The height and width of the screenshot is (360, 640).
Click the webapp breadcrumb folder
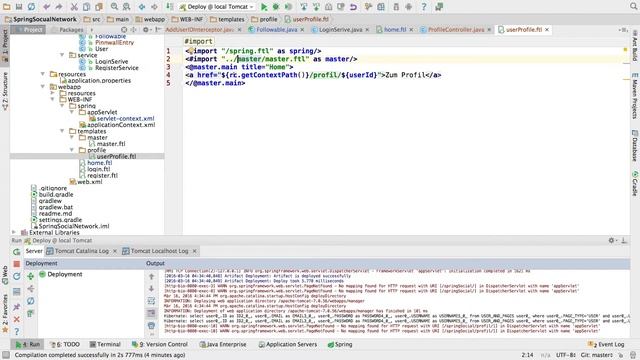(x=150, y=19)
